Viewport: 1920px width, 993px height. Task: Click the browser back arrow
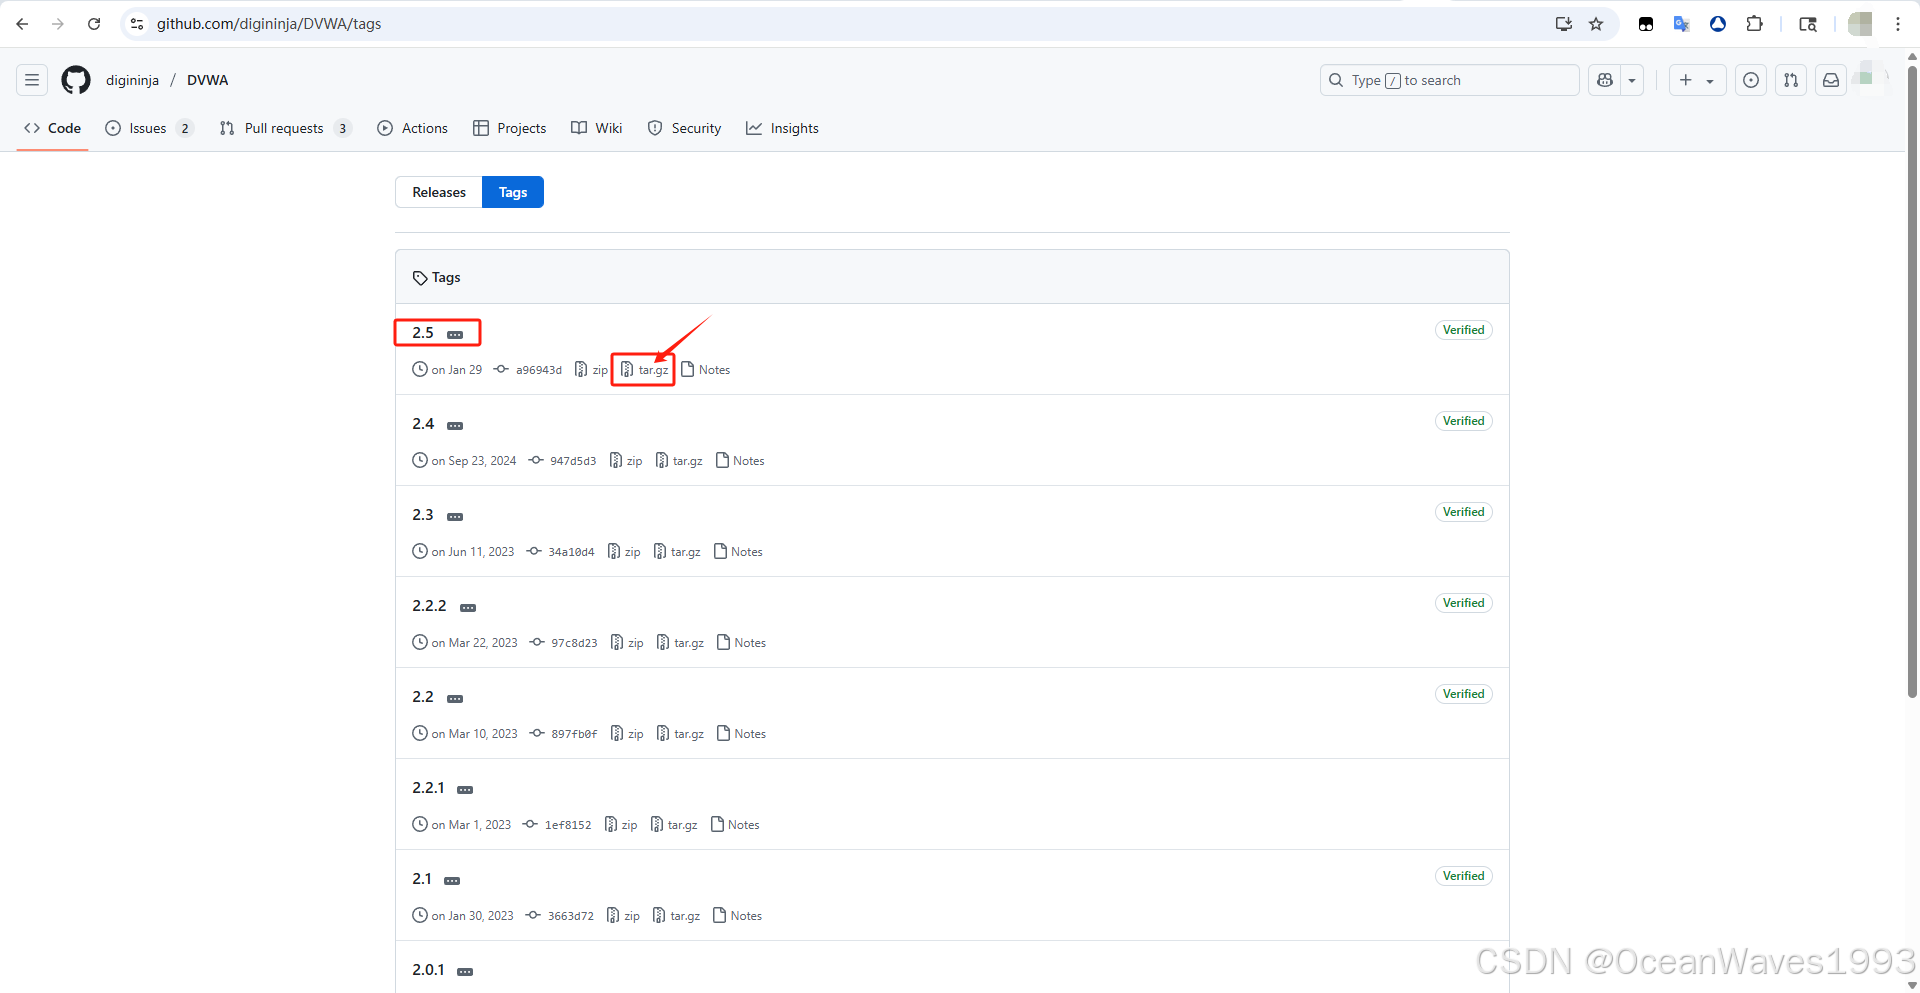click(x=22, y=24)
